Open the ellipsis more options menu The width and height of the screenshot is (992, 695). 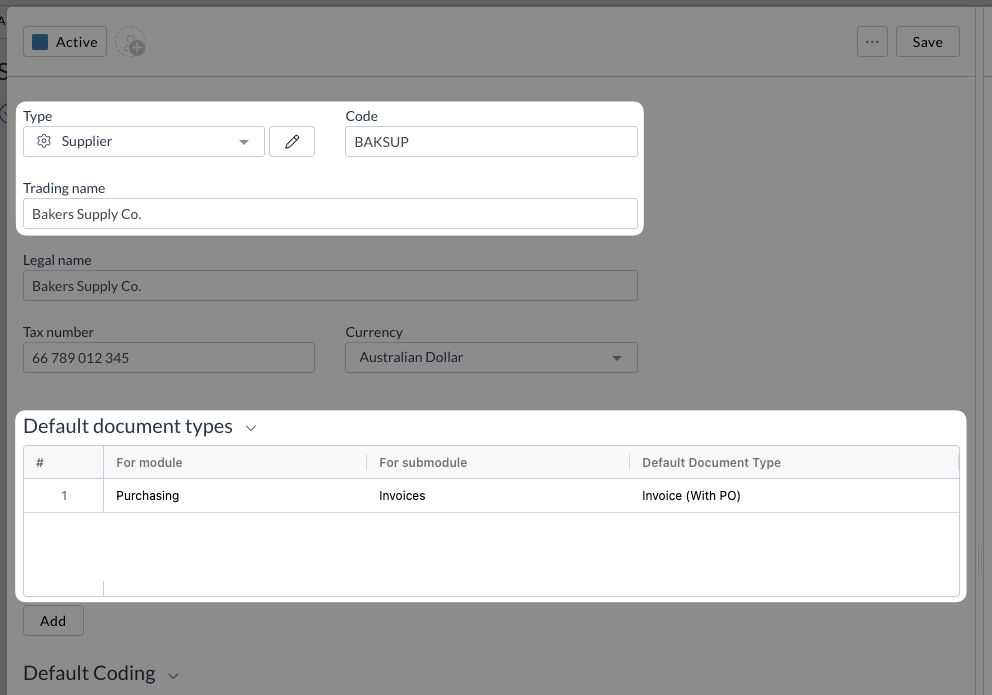[872, 42]
